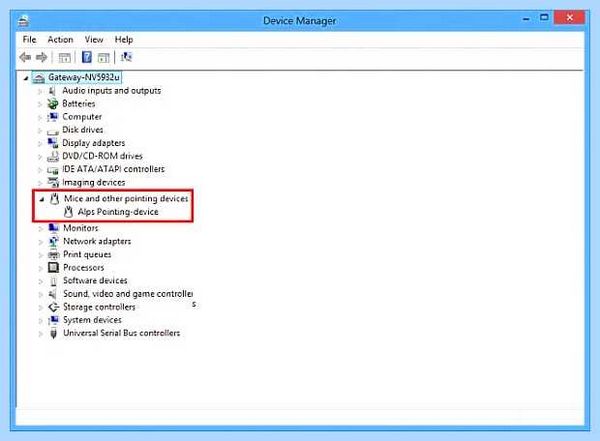The height and width of the screenshot is (441, 600).
Task: Select IDE ATA/ATAPI controllers label
Action: tap(113, 169)
